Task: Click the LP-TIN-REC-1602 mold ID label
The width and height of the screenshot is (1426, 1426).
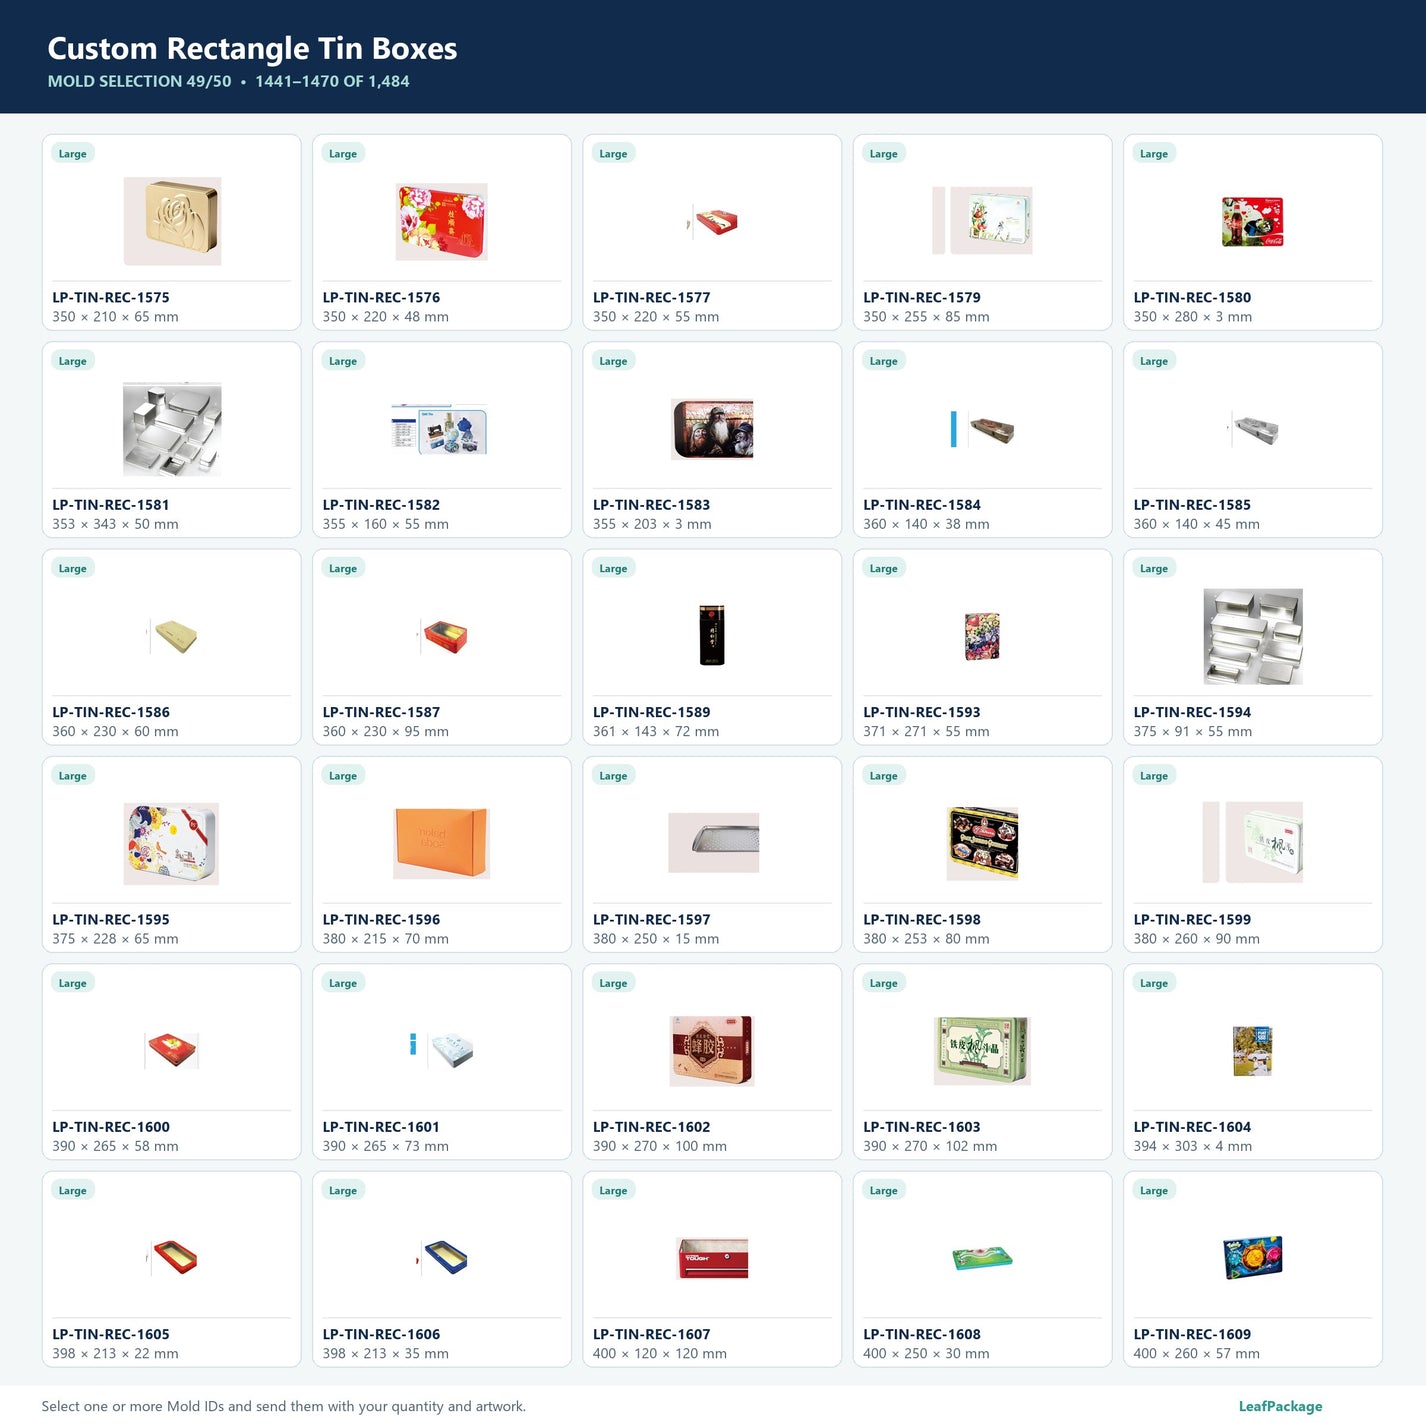Action: click(x=652, y=1127)
